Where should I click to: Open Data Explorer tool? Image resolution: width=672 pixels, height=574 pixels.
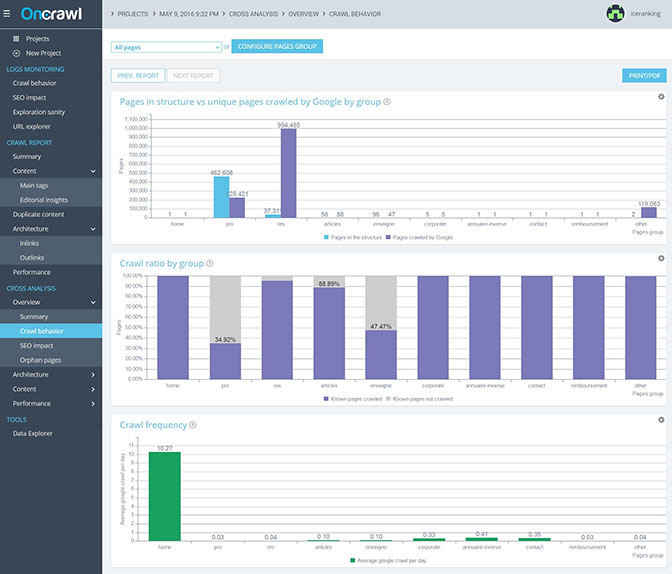33,434
